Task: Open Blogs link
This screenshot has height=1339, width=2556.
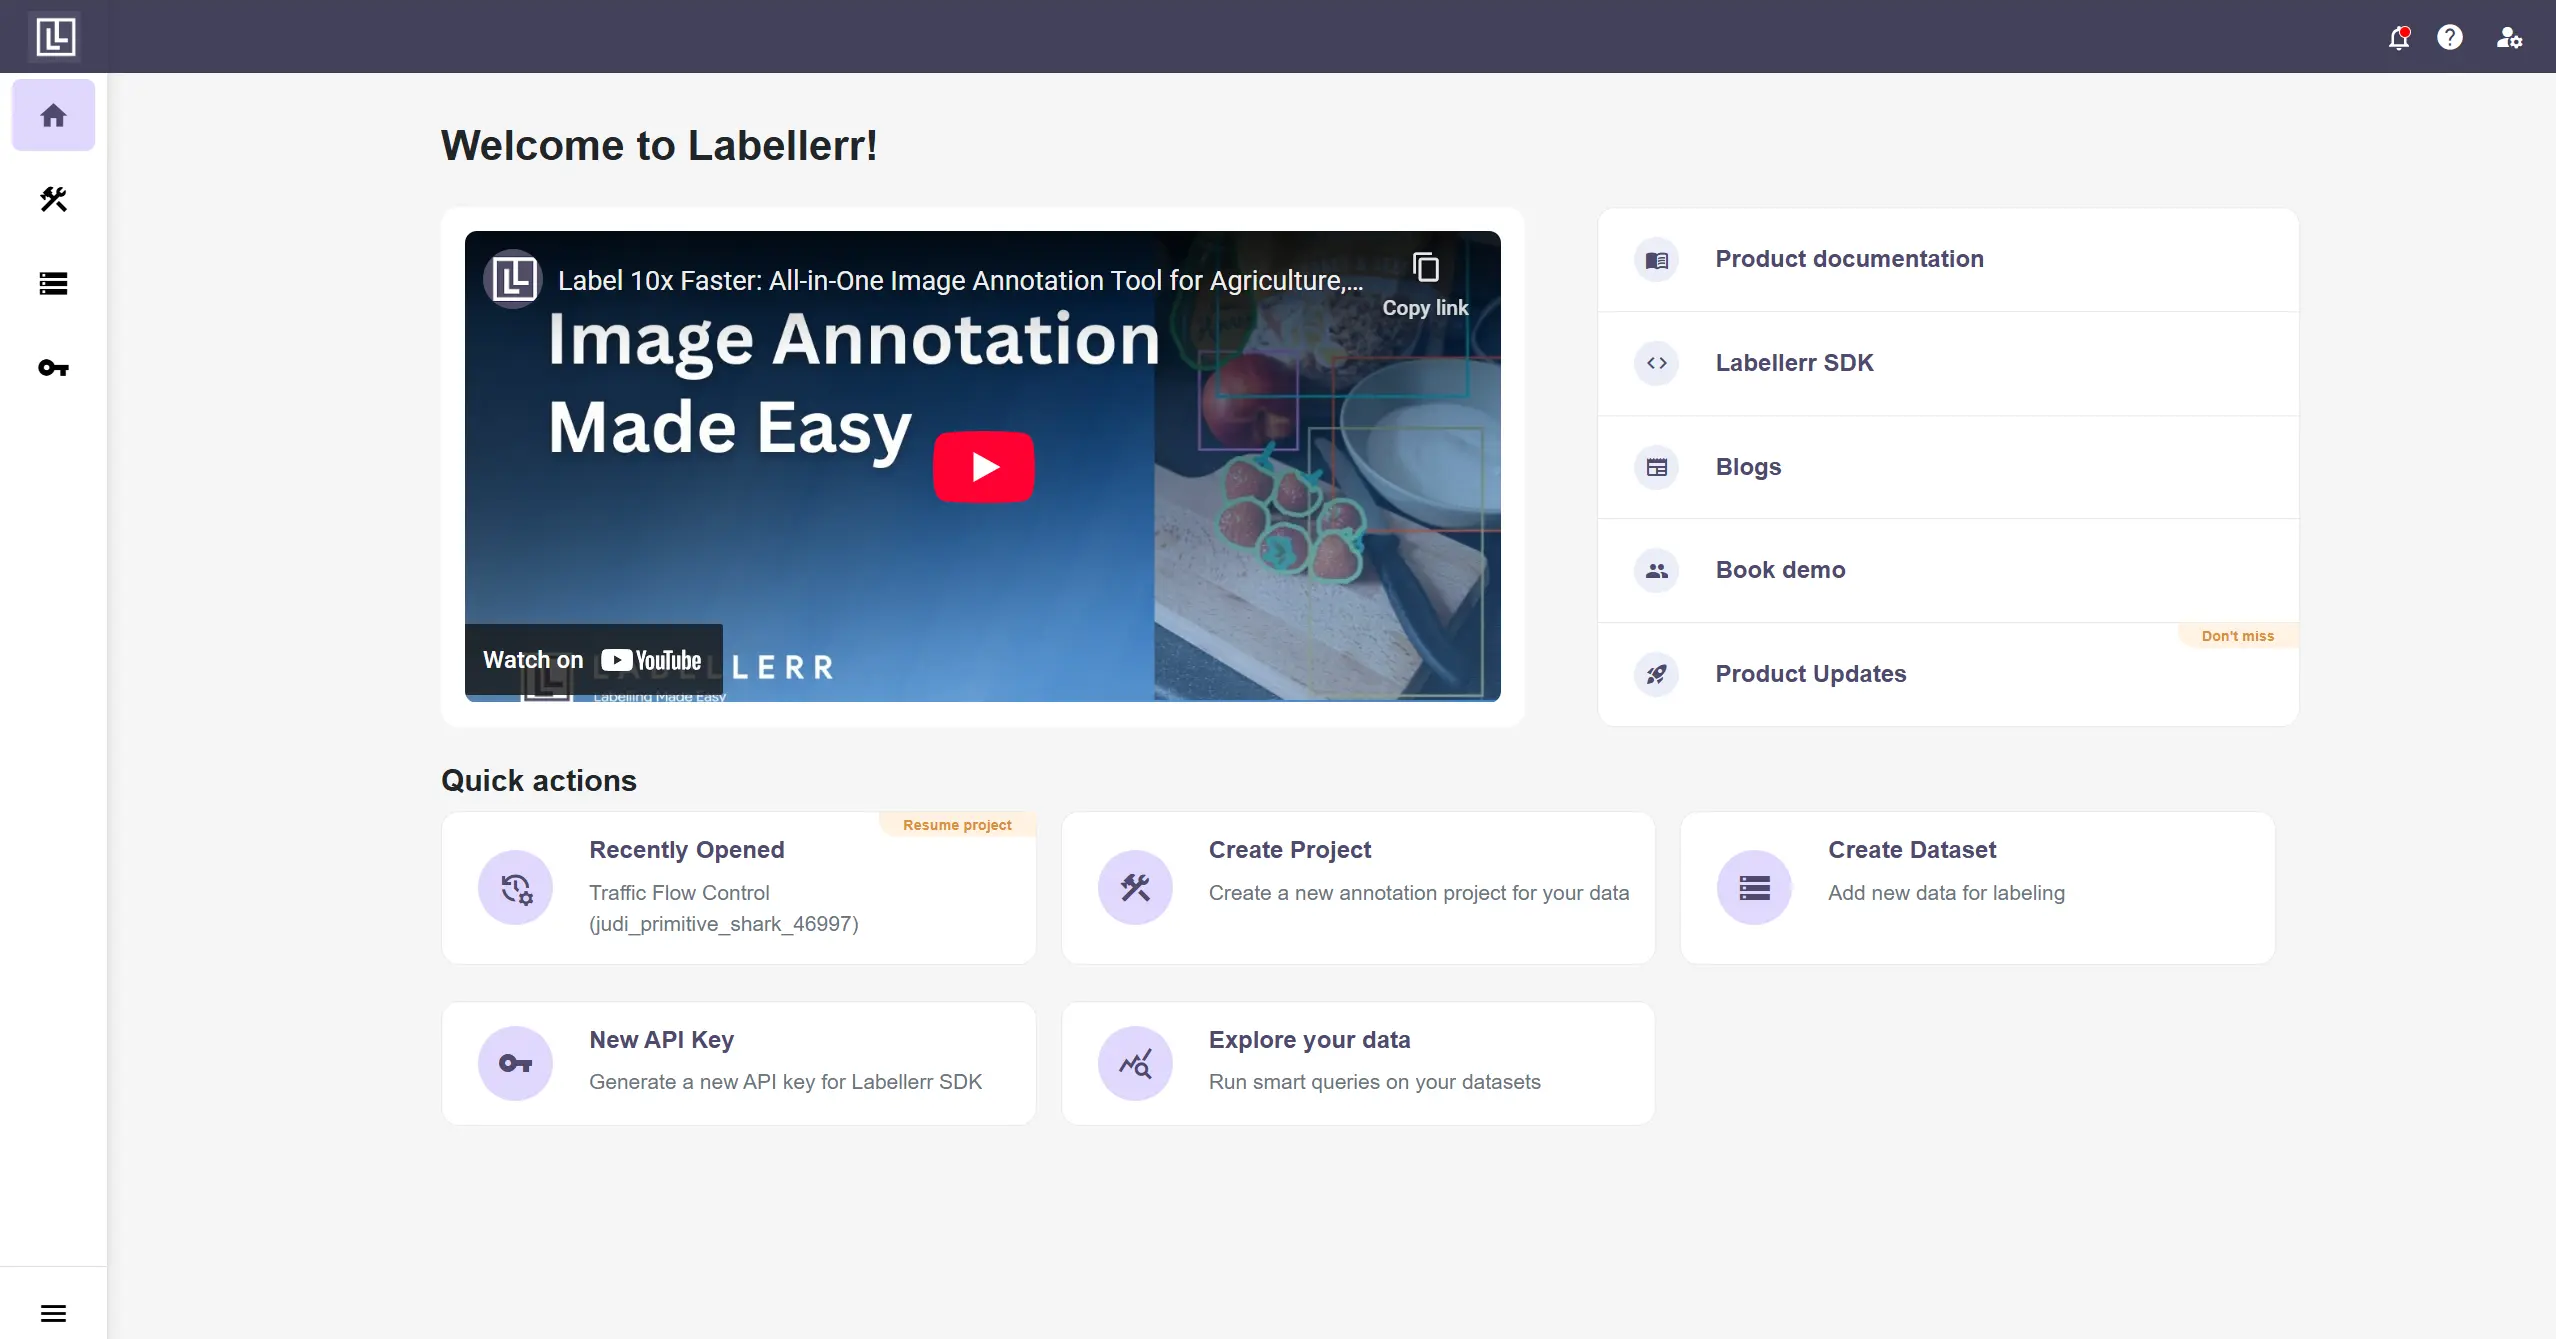Action: (x=1948, y=467)
